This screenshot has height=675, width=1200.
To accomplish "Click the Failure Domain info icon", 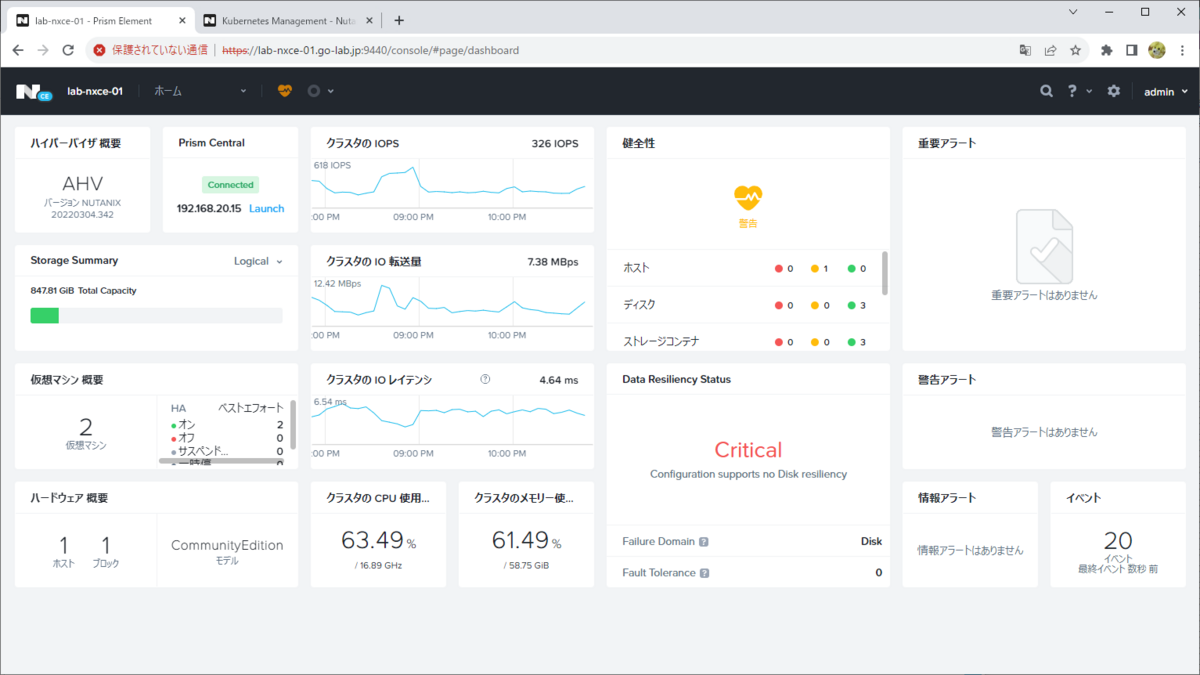I will coord(704,542).
